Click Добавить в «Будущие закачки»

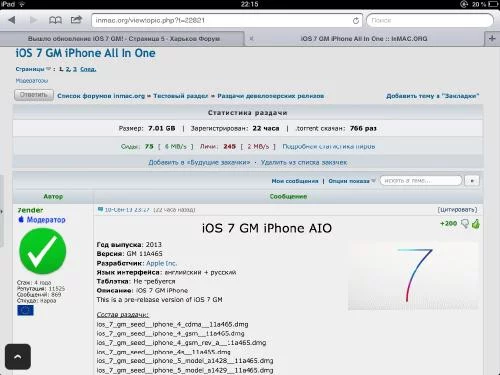(x=199, y=162)
